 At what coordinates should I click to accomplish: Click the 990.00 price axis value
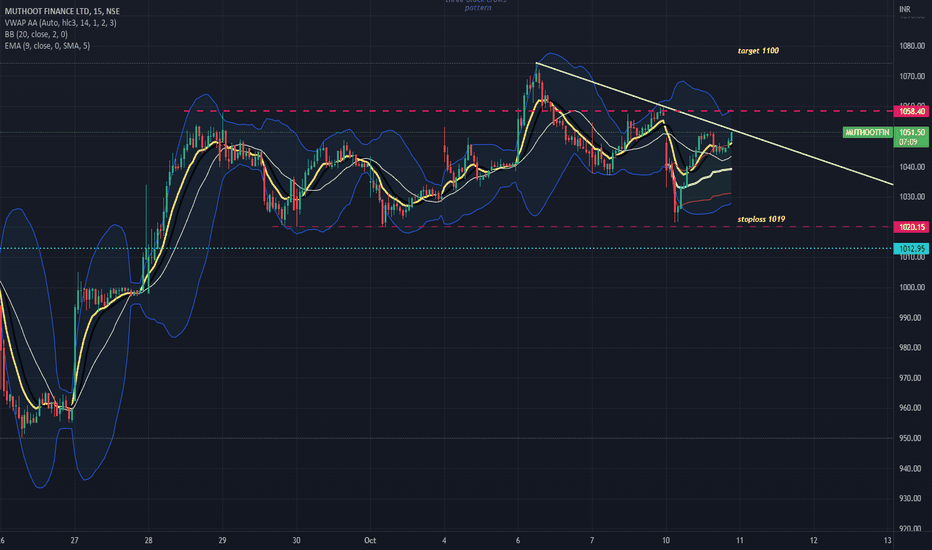tap(912, 318)
